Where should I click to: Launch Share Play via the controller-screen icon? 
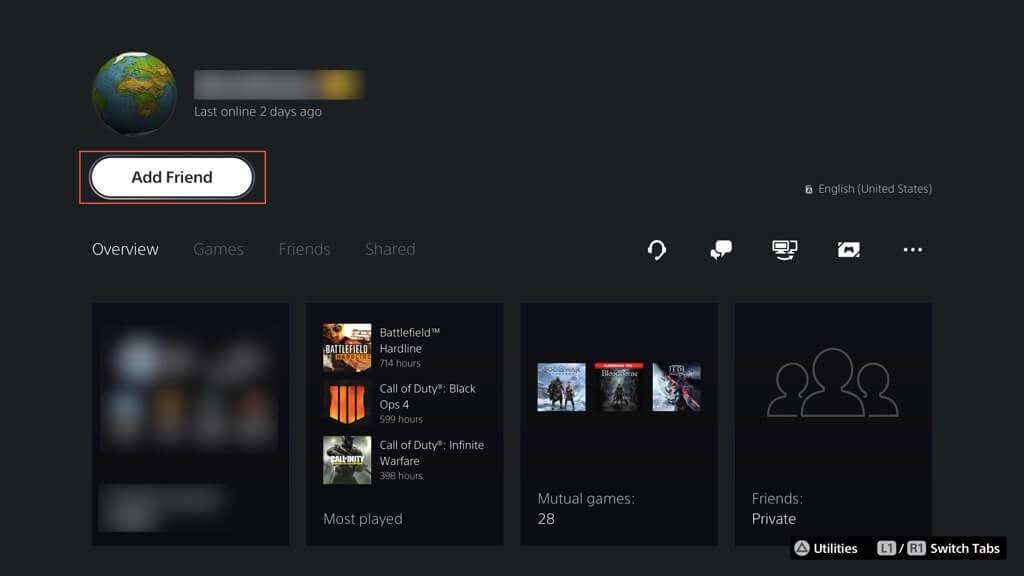[848, 250]
